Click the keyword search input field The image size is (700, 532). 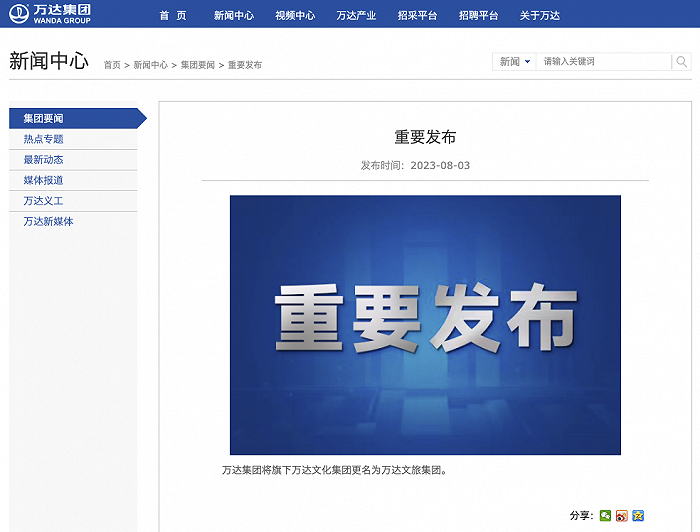coord(603,62)
